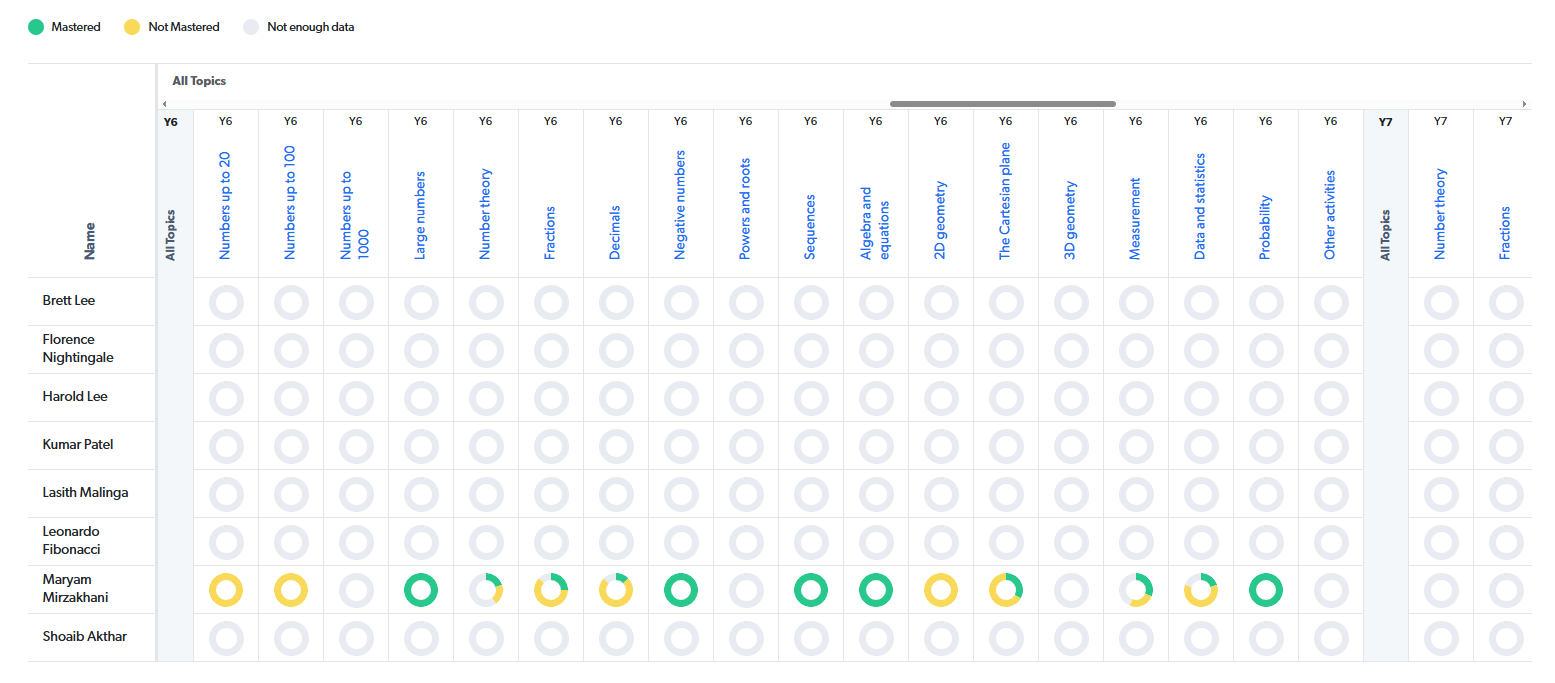
Task: Select the mastered Negative numbers indicator for Maryam
Action: click(681, 590)
